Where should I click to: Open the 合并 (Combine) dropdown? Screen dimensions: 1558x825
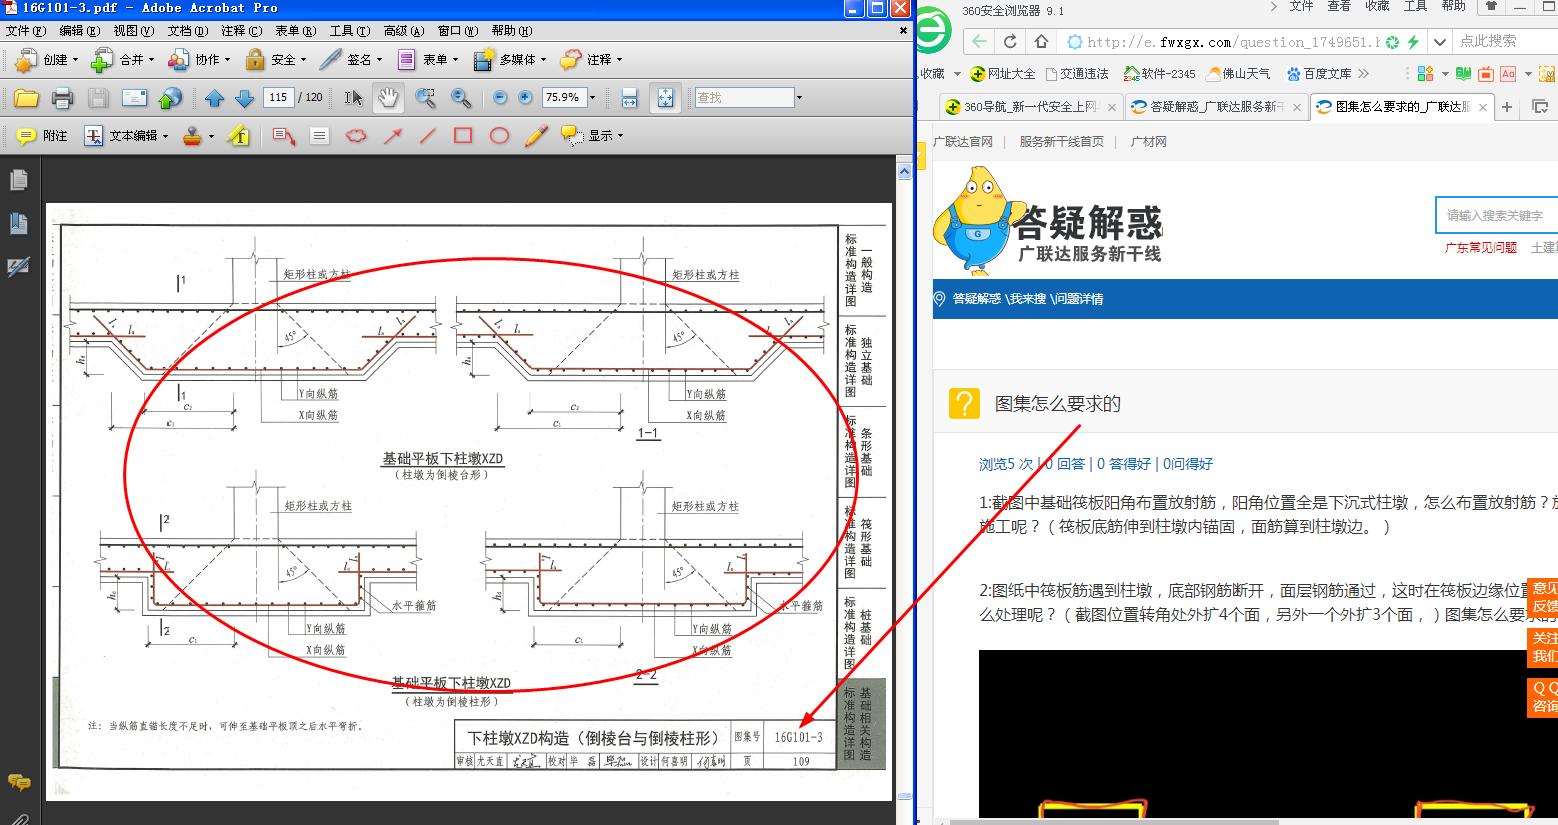(x=123, y=60)
